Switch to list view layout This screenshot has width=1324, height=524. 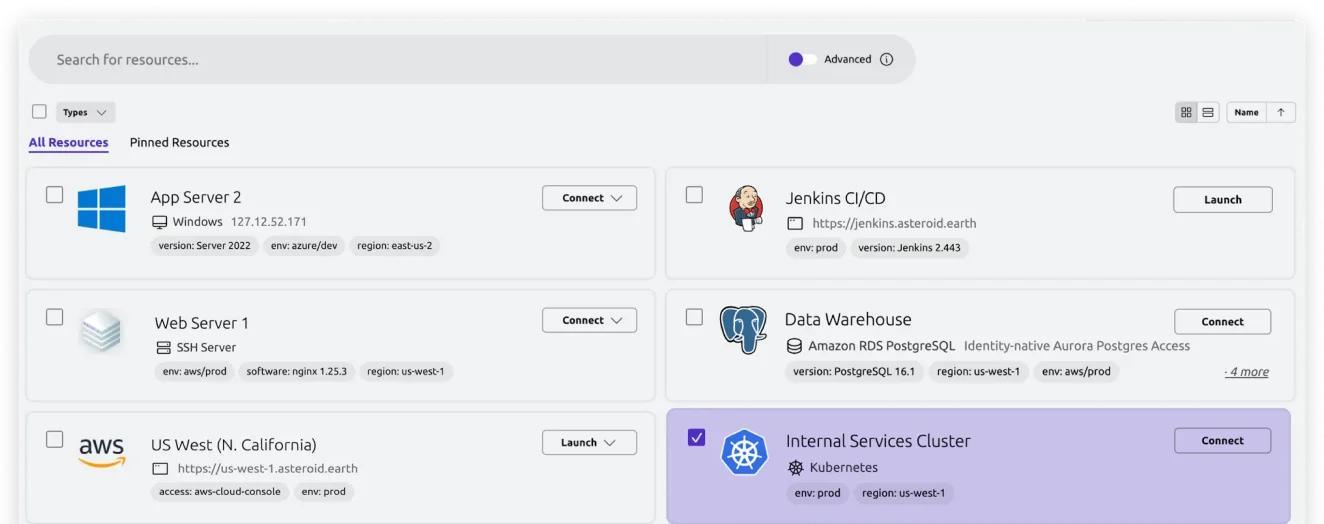coord(1208,113)
